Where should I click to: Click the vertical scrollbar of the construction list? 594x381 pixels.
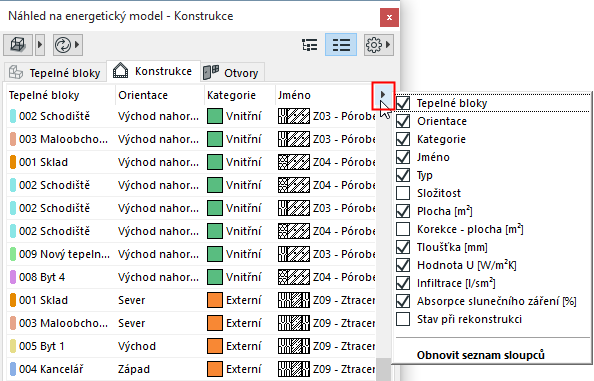[x=383, y=370]
